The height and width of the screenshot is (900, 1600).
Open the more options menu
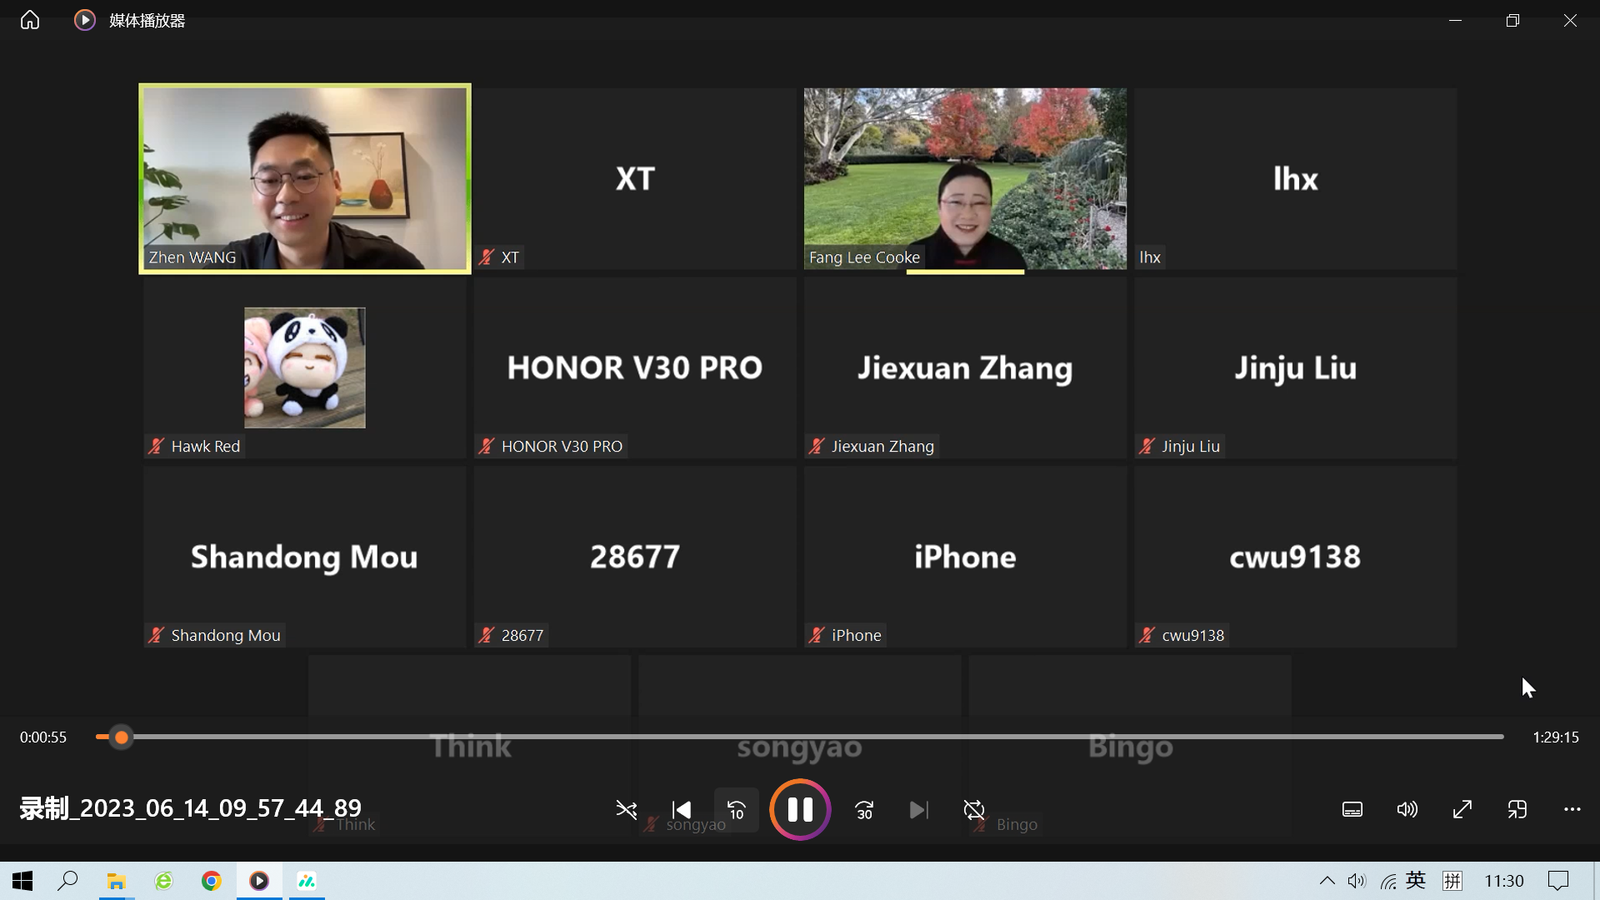tap(1572, 809)
